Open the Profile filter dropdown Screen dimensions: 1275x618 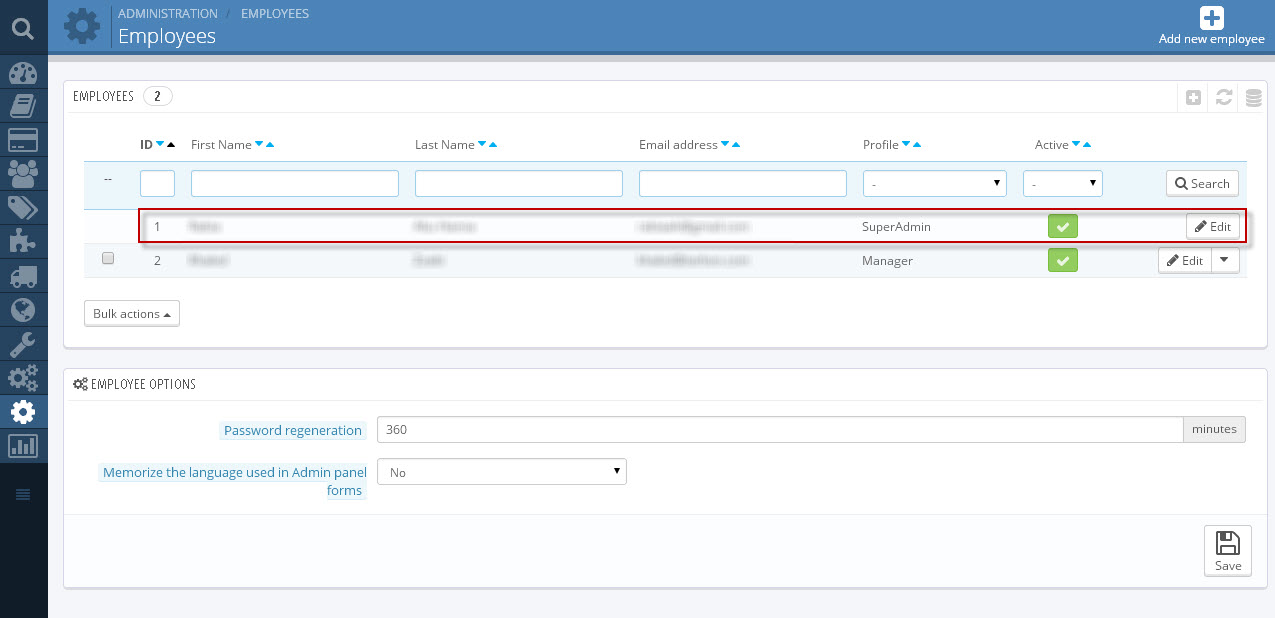[x=935, y=183]
